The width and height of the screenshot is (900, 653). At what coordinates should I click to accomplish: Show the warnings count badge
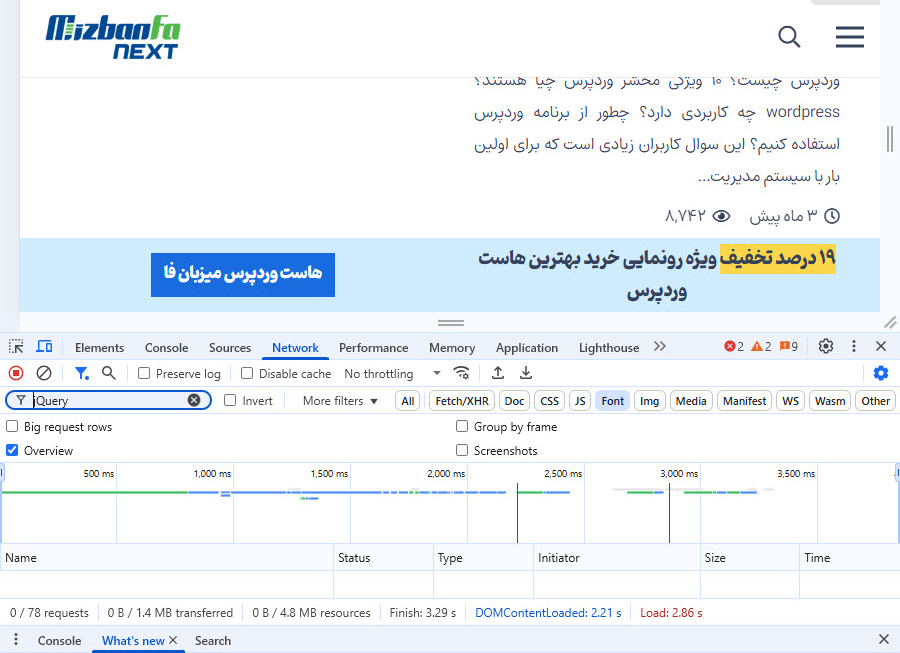coord(762,347)
